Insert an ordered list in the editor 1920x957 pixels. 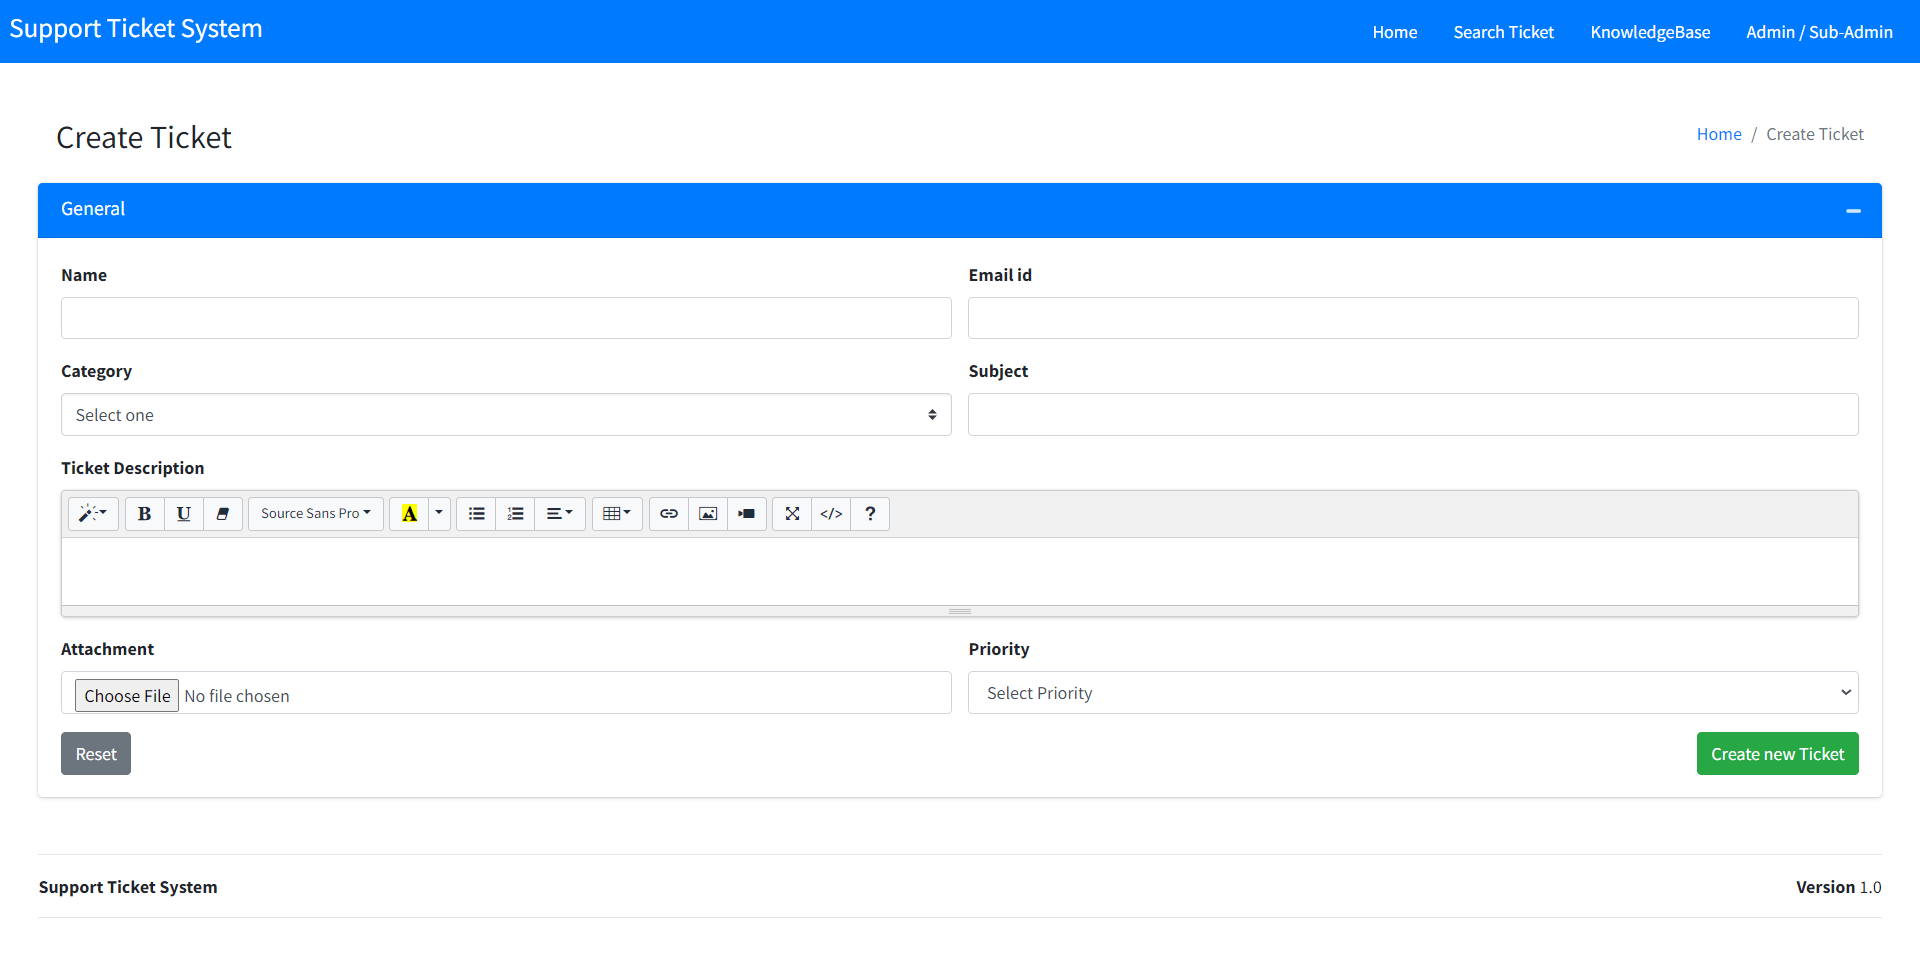[x=515, y=513]
